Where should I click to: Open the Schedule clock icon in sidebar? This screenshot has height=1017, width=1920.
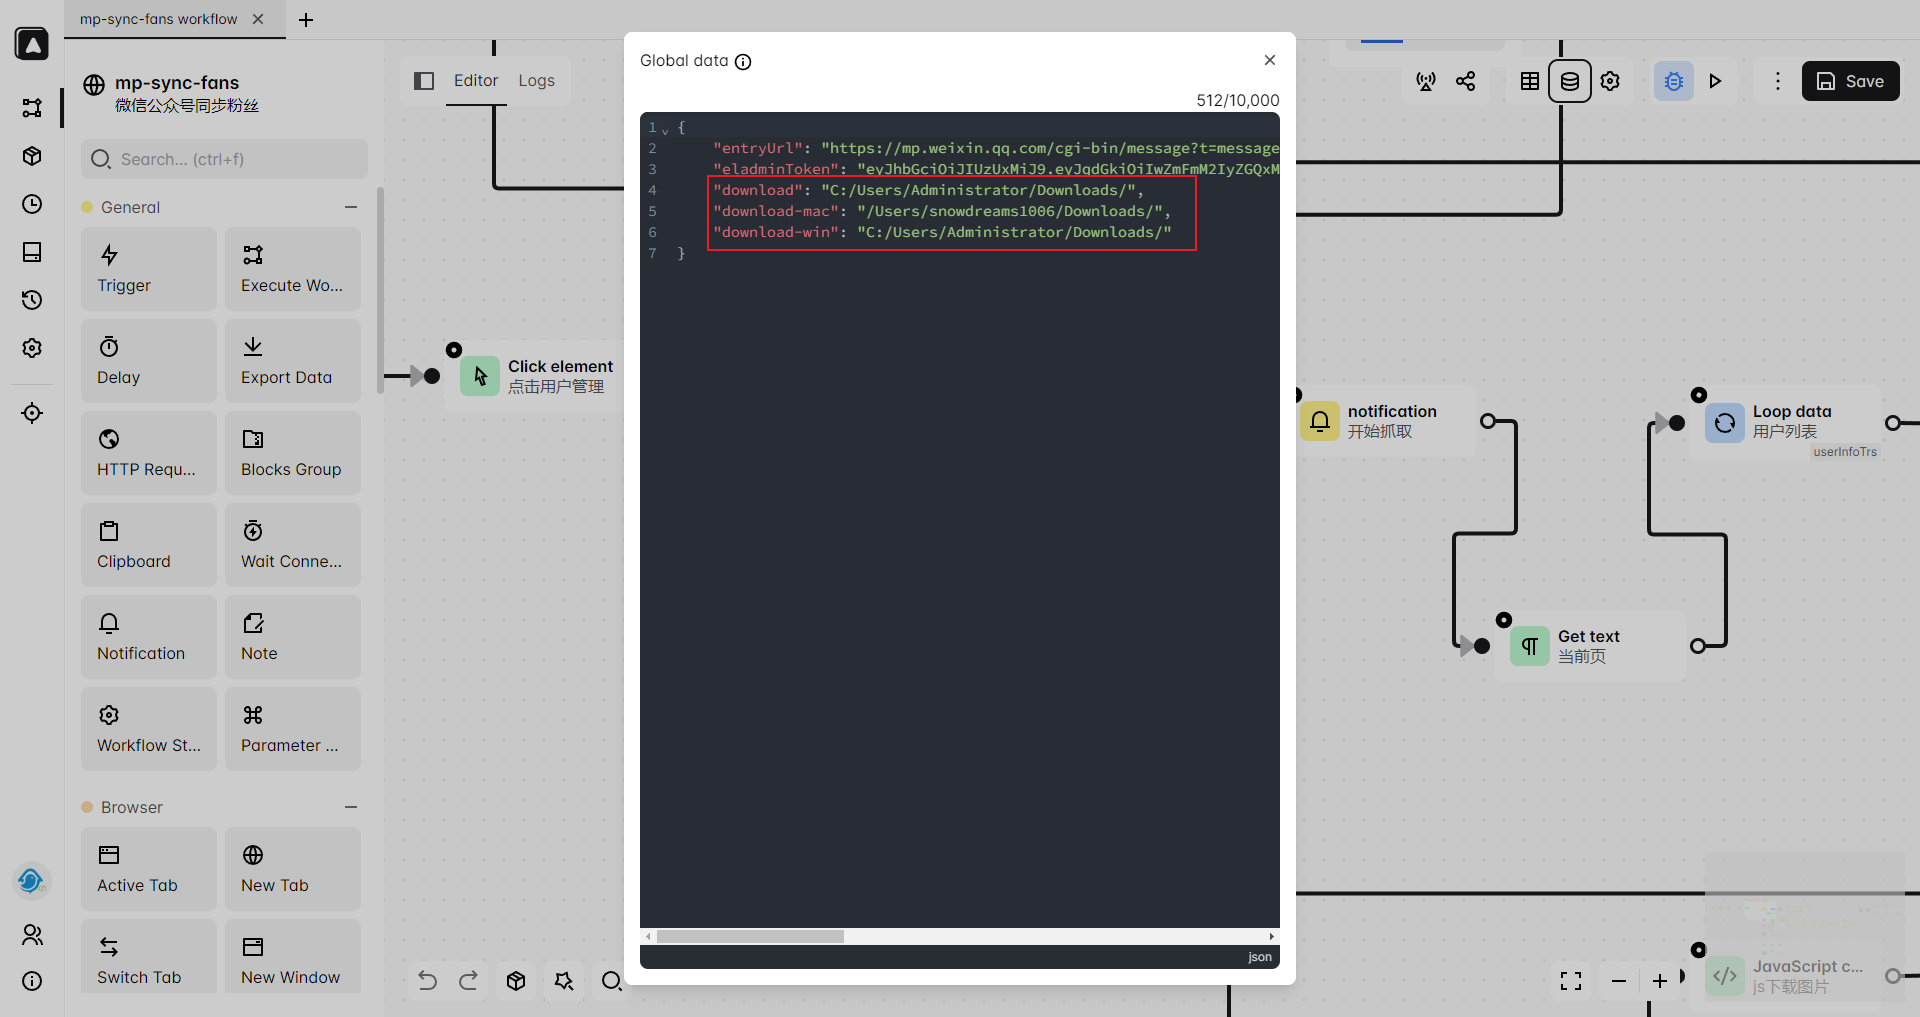(32, 204)
